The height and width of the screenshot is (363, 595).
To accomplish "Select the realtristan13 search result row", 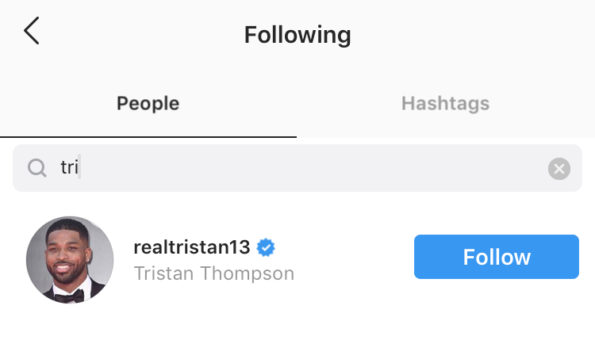I will 298,260.
